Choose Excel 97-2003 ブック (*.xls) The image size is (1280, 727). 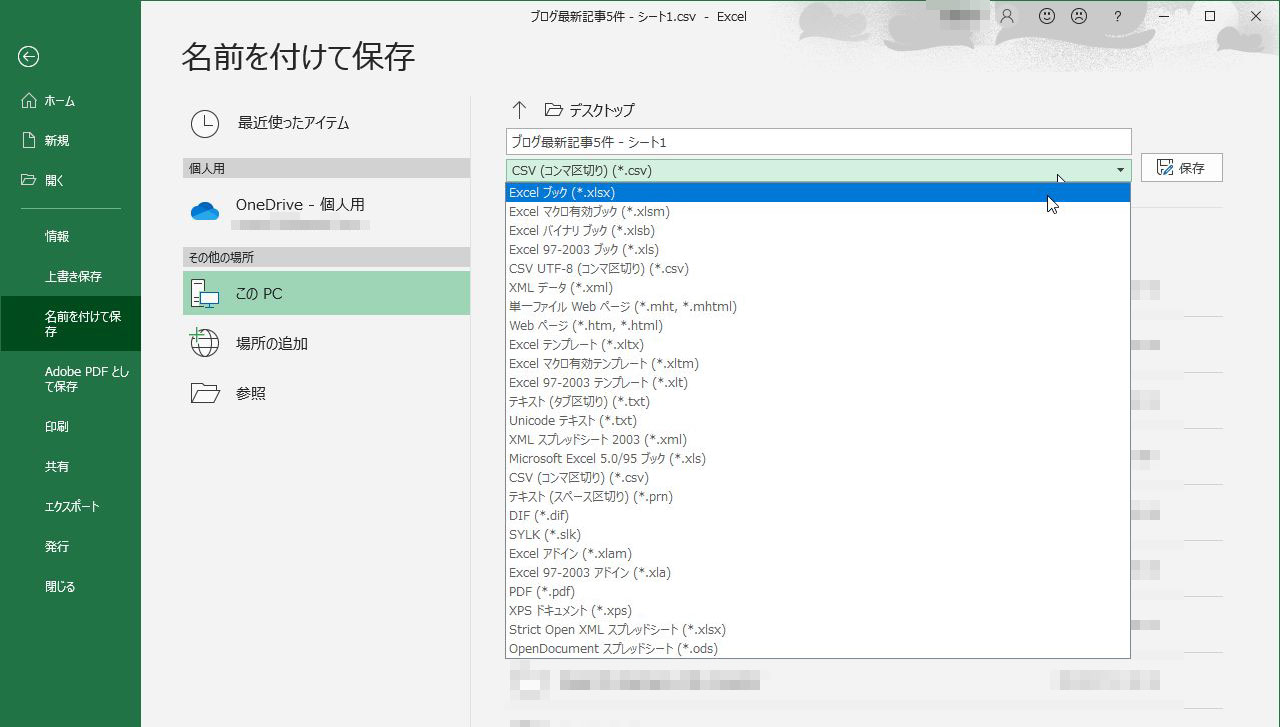(x=818, y=250)
